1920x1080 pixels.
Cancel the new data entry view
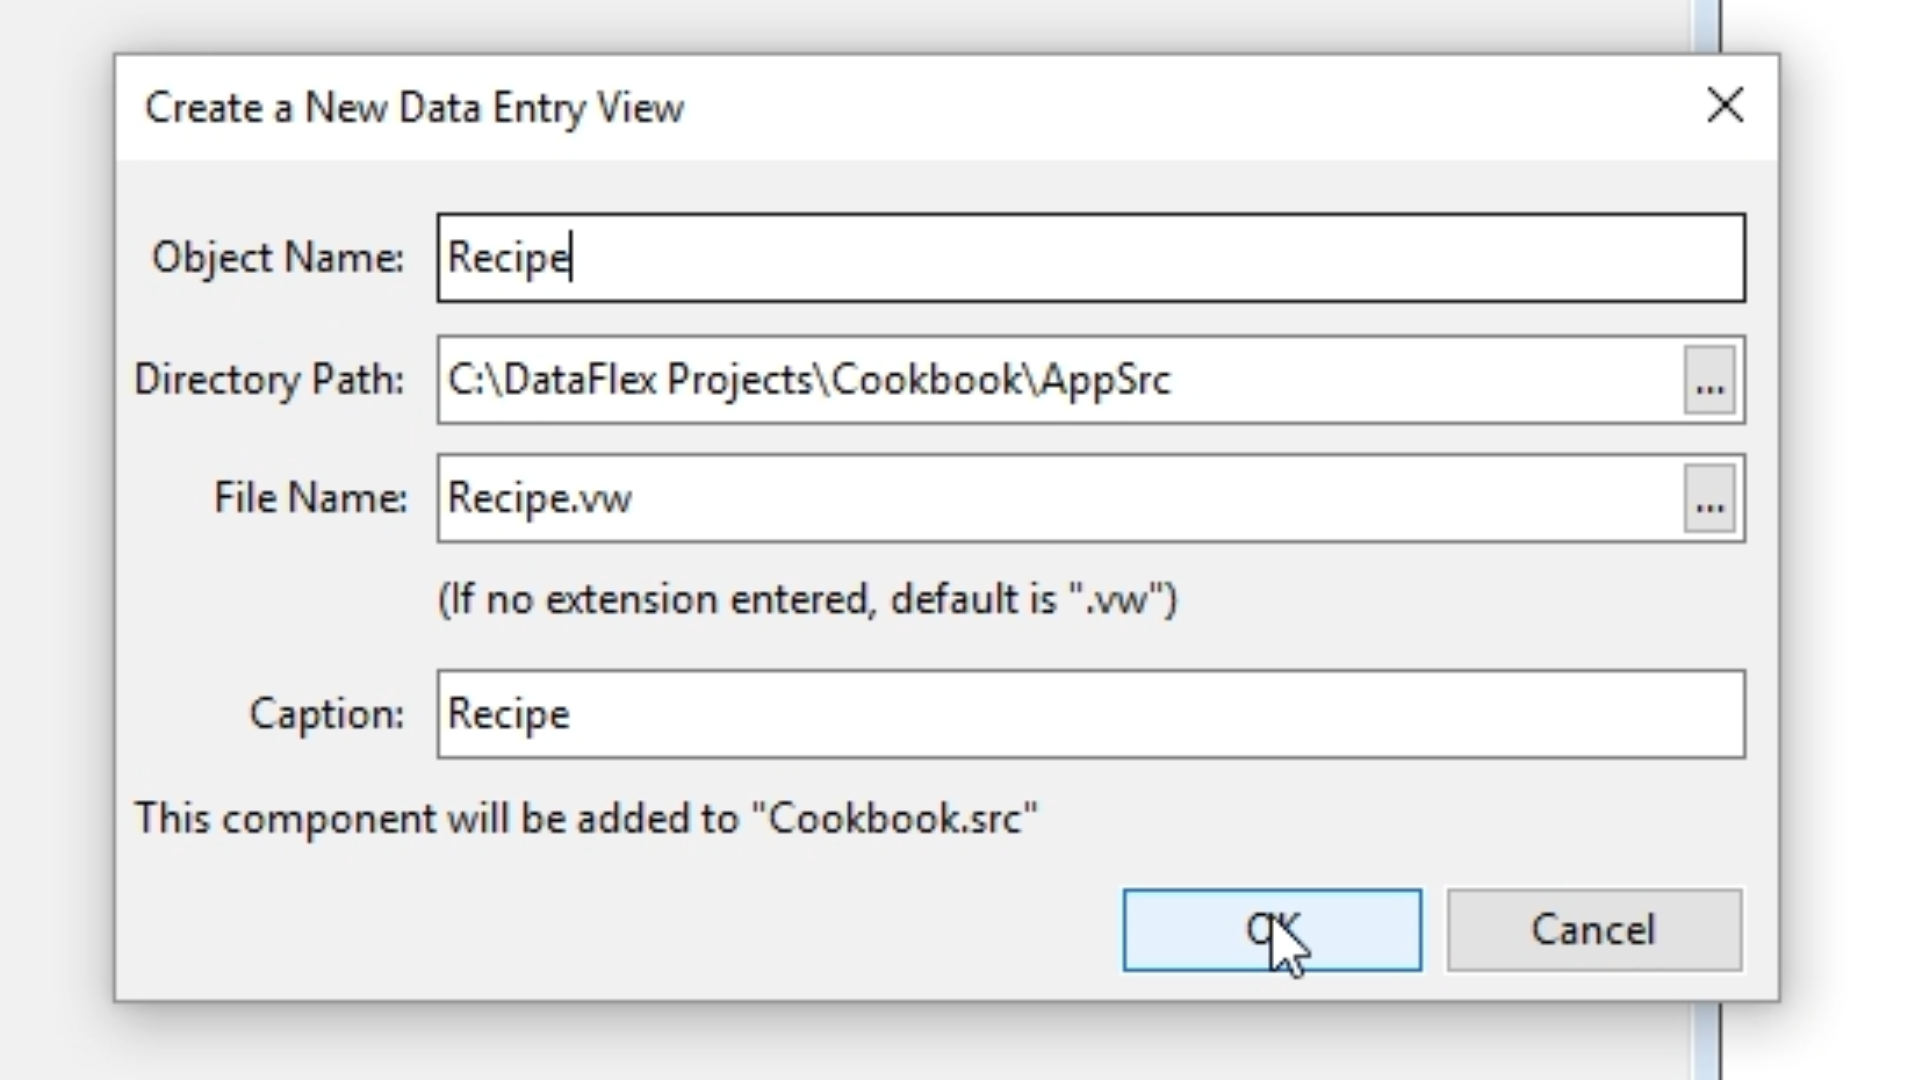(x=1594, y=930)
